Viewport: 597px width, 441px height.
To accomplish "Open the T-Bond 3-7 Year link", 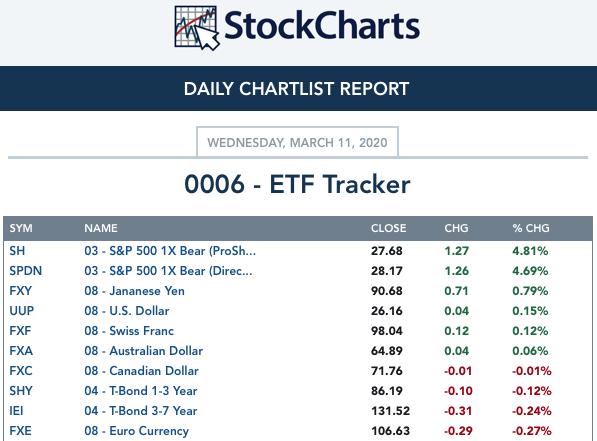I will 141,411.
